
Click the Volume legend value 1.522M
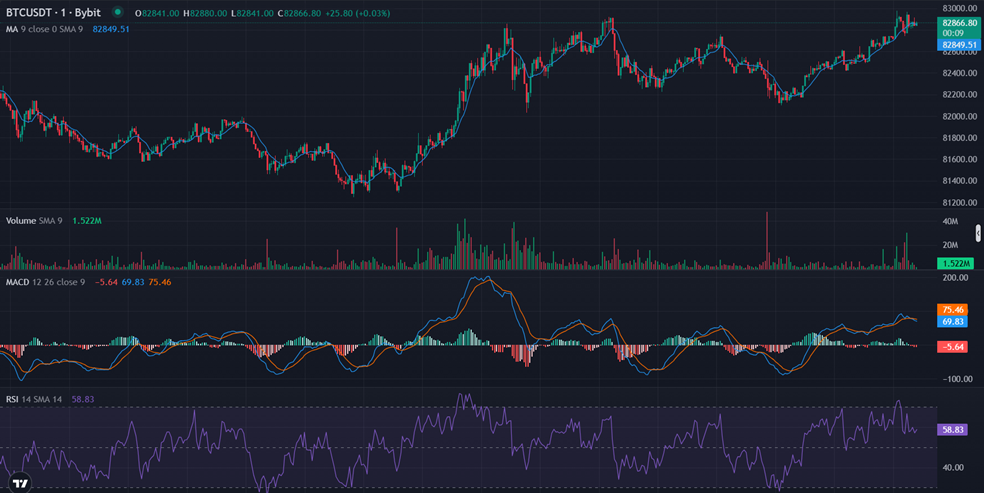pyautogui.click(x=87, y=221)
